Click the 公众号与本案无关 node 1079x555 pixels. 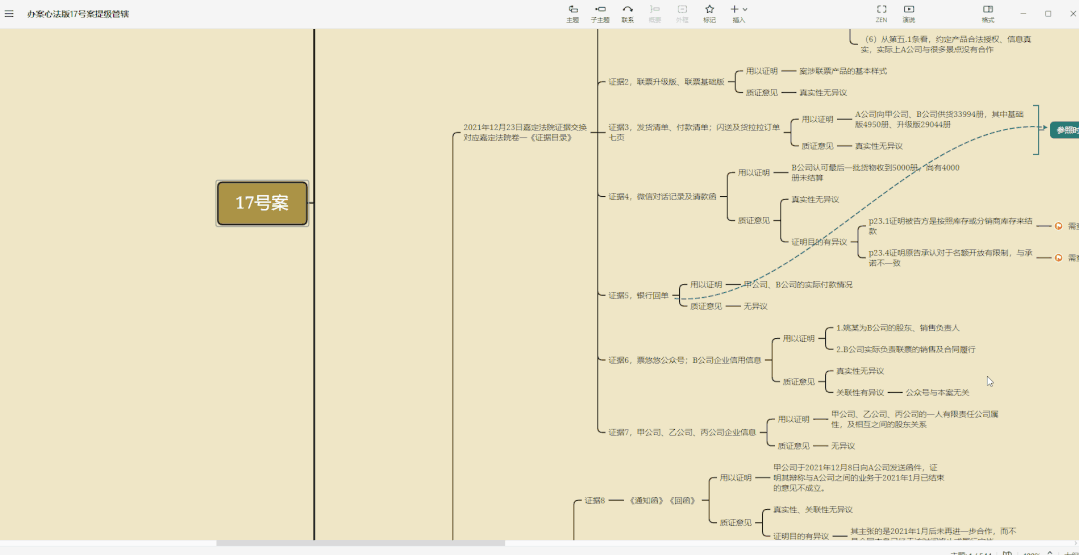[937, 392]
